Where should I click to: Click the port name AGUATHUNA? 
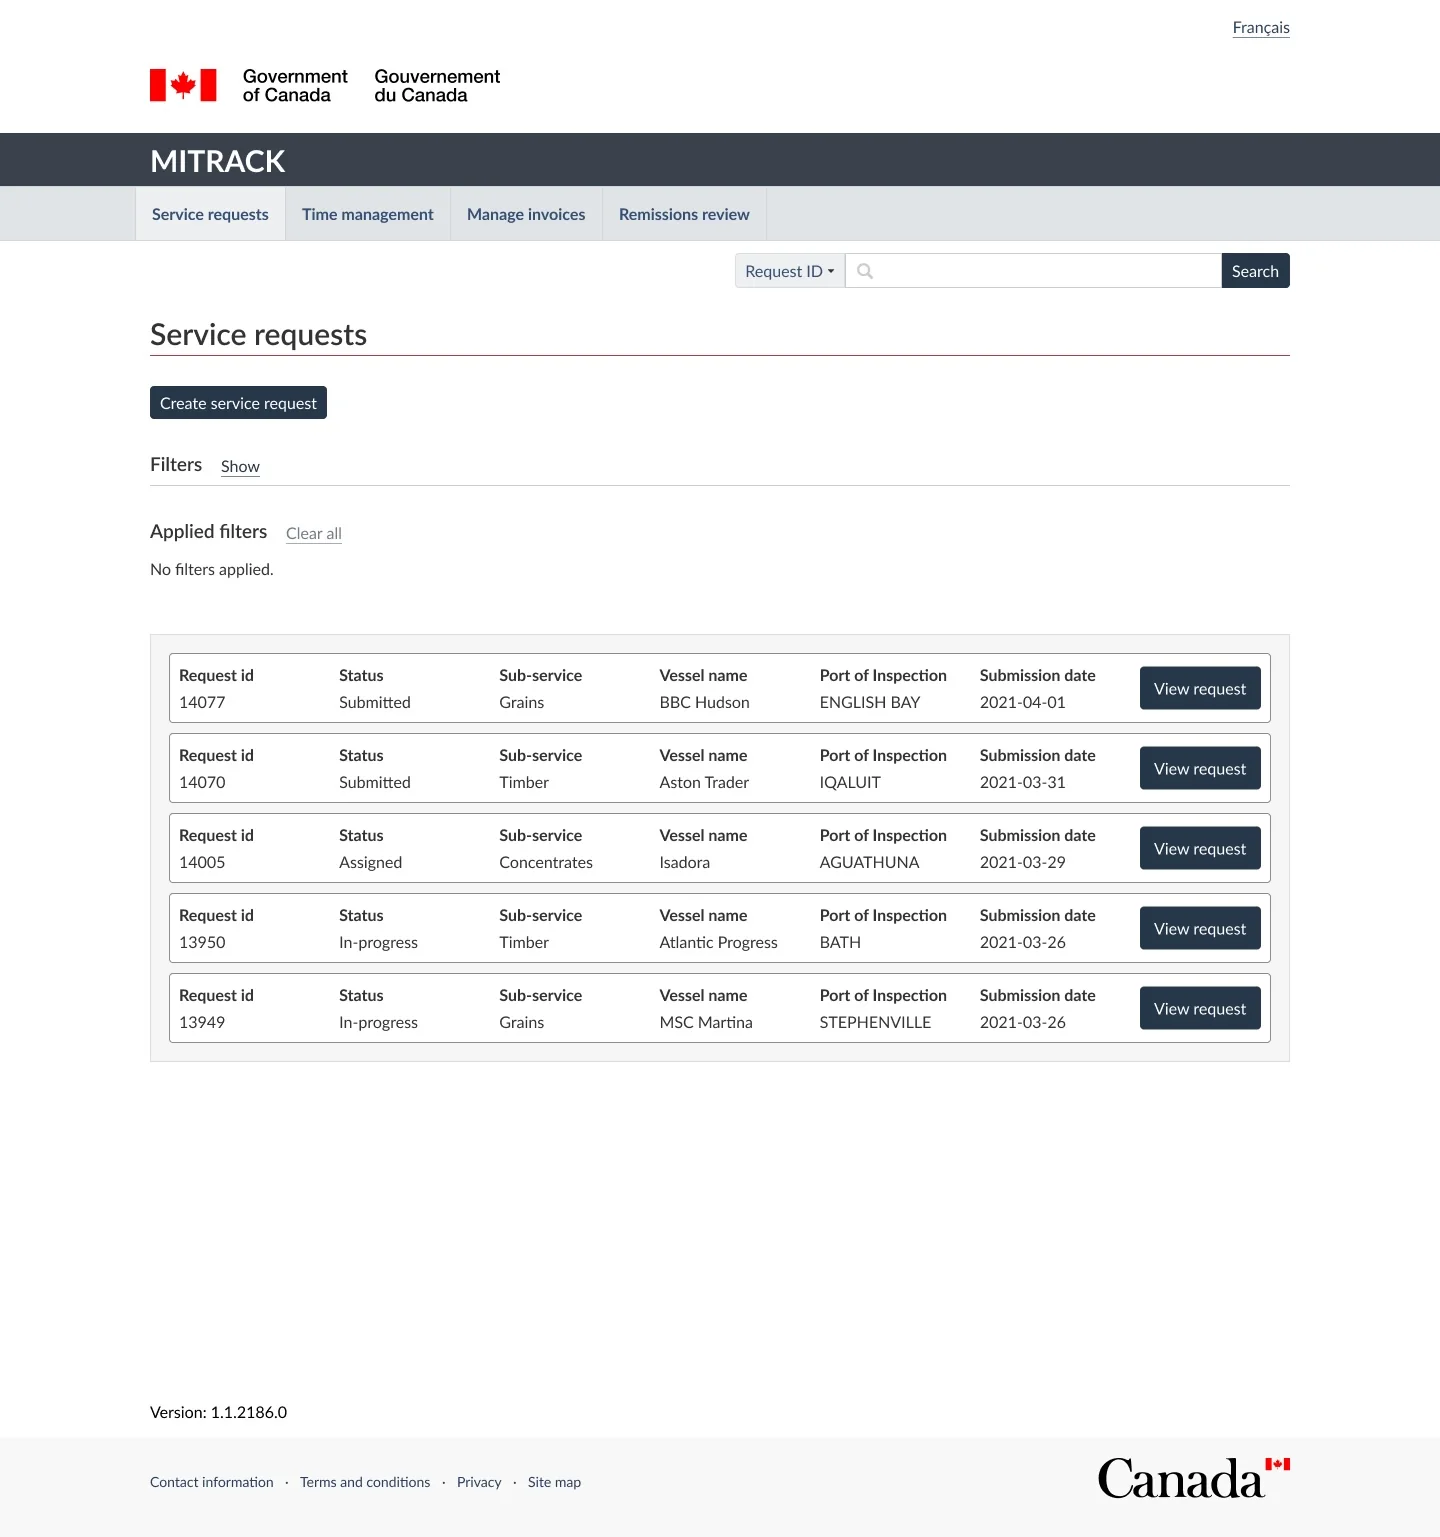point(869,862)
